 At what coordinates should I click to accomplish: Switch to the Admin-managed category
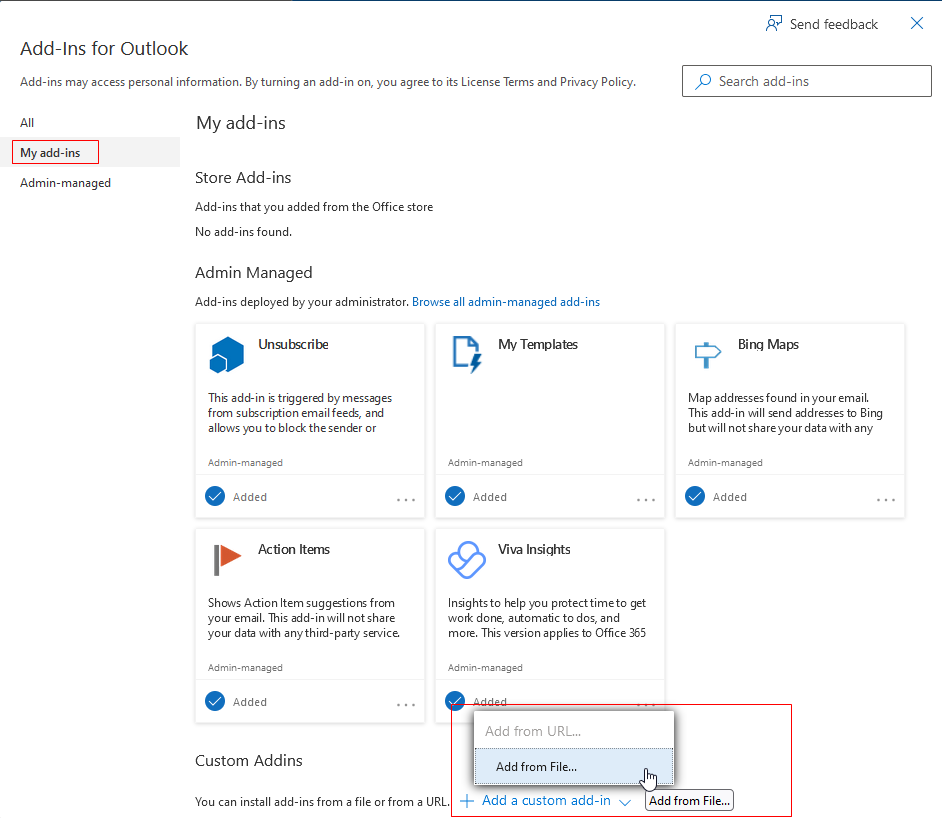65,183
